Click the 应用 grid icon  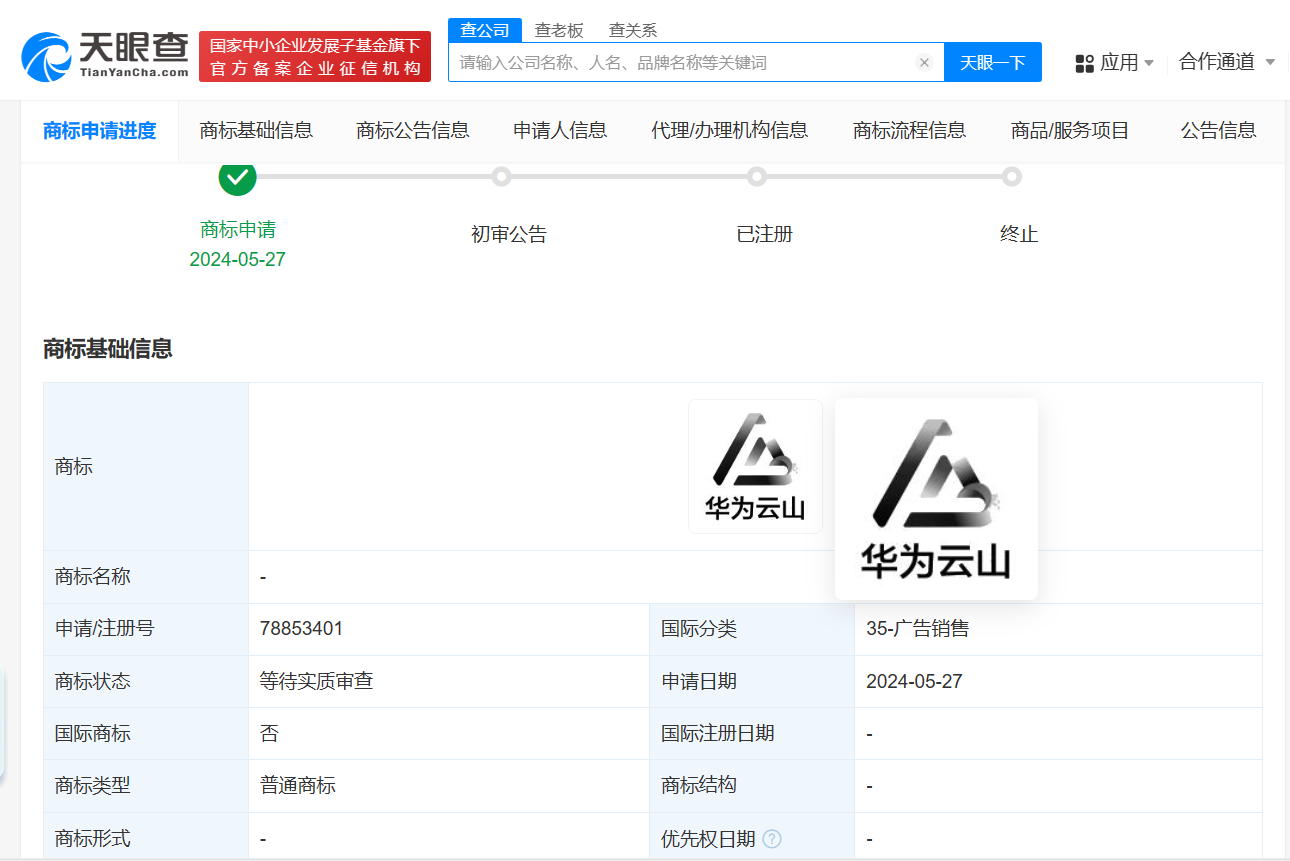tap(1083, 62)
